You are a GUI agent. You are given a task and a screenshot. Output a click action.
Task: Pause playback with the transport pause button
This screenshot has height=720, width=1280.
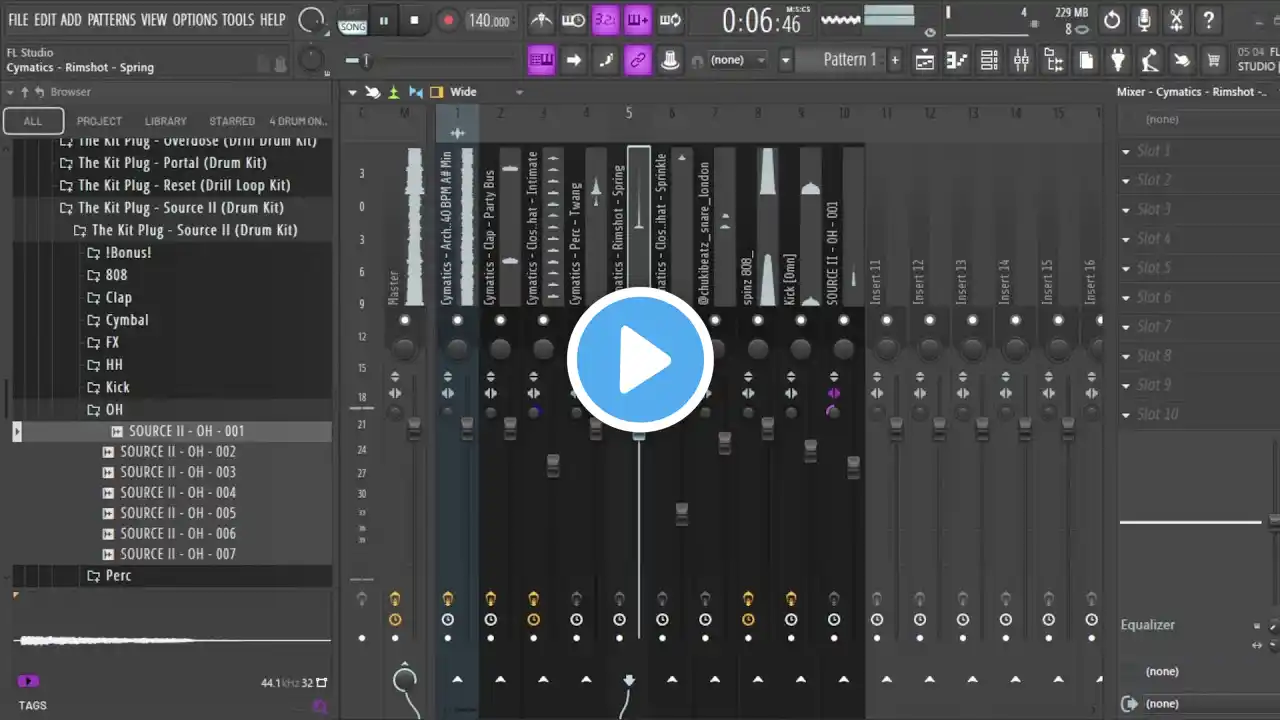coord(383,20)
